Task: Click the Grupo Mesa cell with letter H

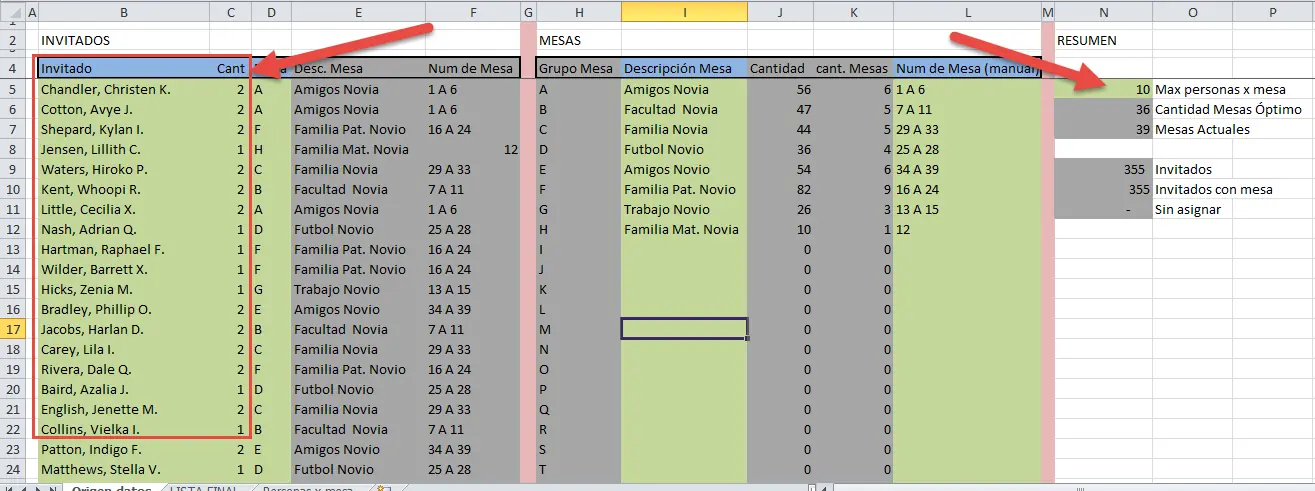Action: (x=578, y=229)
